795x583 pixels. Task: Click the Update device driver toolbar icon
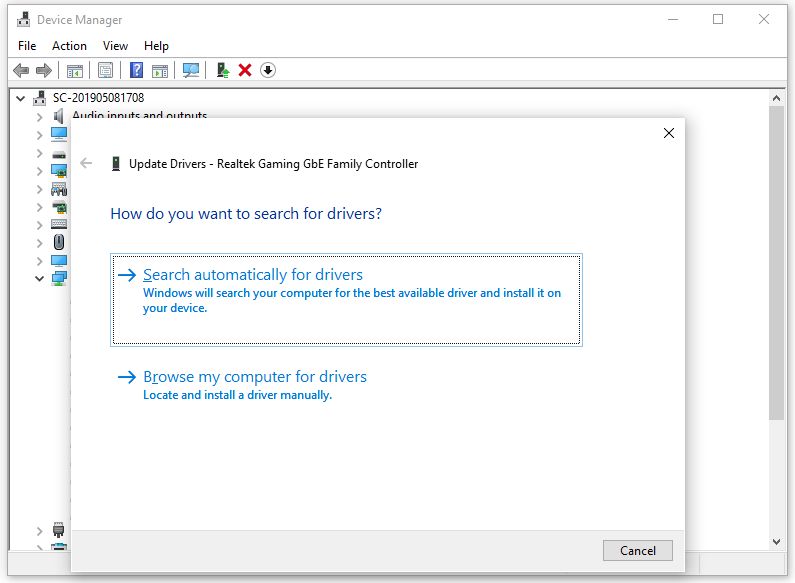[223, 70]
